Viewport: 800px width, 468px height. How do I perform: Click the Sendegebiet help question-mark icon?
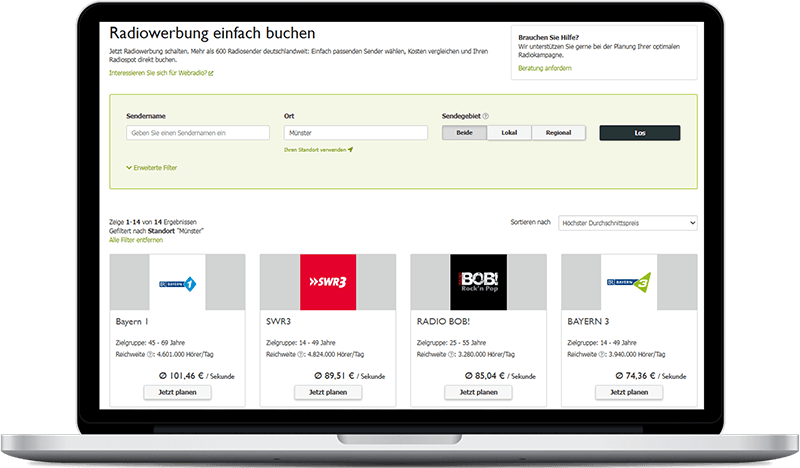click(x=485, y=116)
